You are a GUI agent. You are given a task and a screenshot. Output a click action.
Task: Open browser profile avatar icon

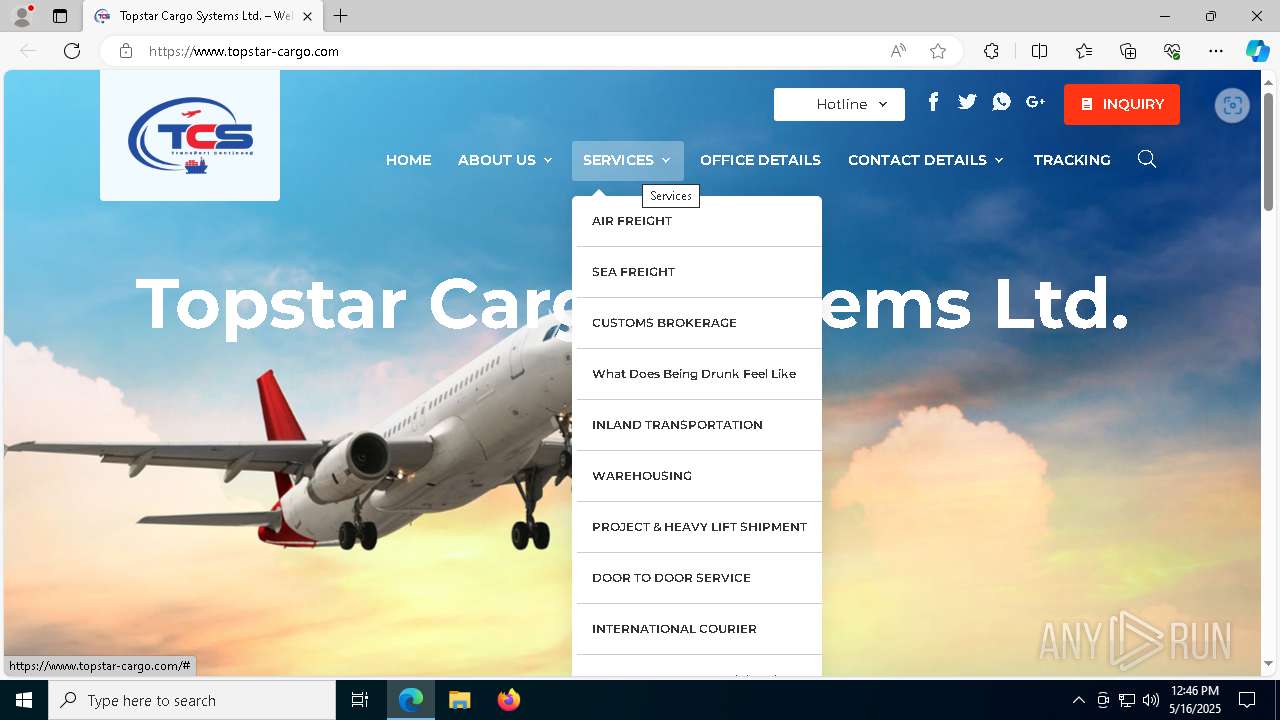pos(21,16)
